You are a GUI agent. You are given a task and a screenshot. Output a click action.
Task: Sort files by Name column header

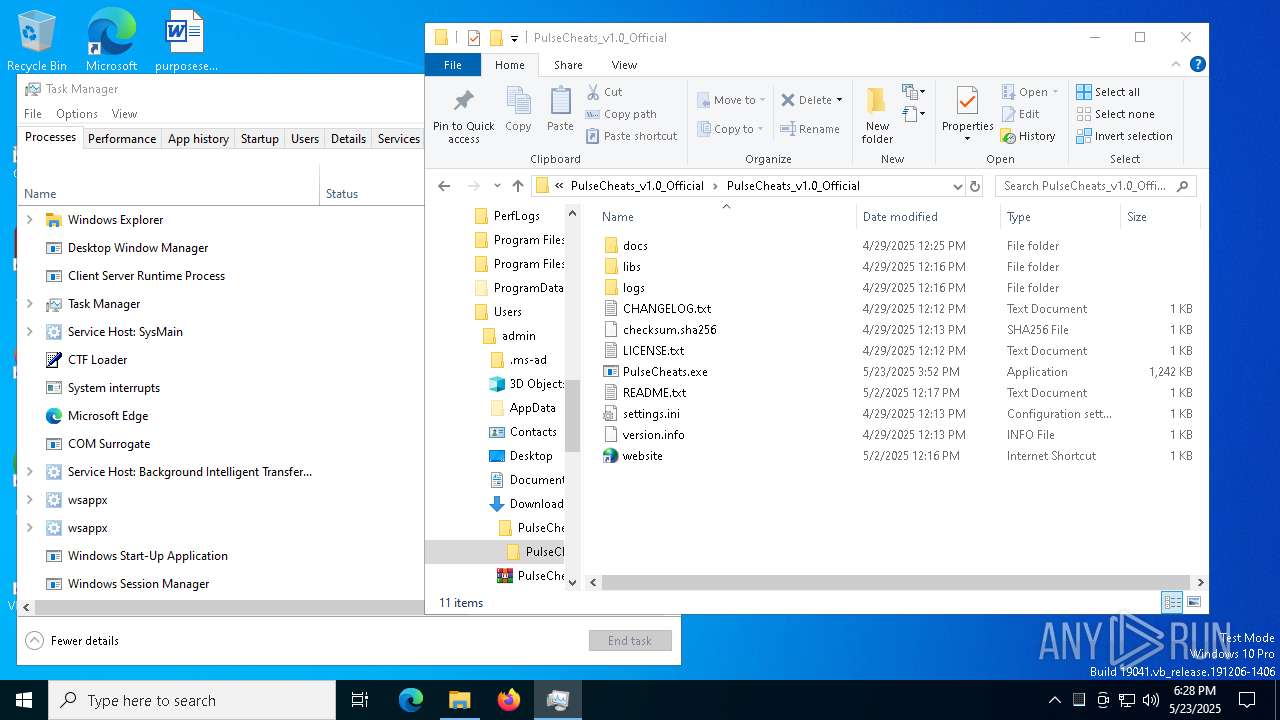coord(726,217)
